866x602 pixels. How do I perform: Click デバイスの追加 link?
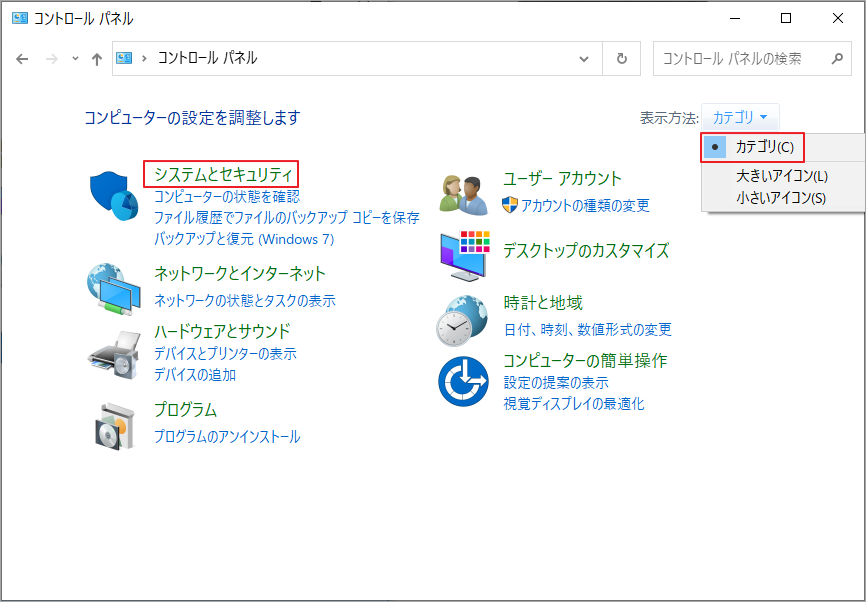(x=195, y=374)
